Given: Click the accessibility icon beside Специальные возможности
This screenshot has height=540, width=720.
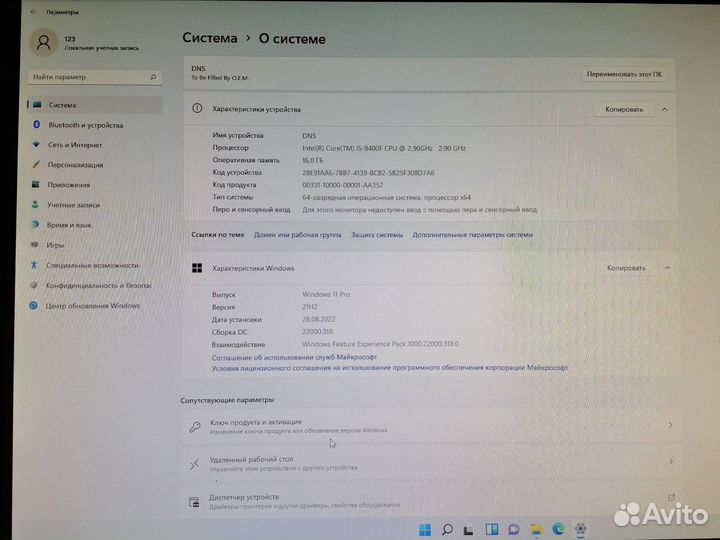Looking at the screenshot, I should (34, 265).
